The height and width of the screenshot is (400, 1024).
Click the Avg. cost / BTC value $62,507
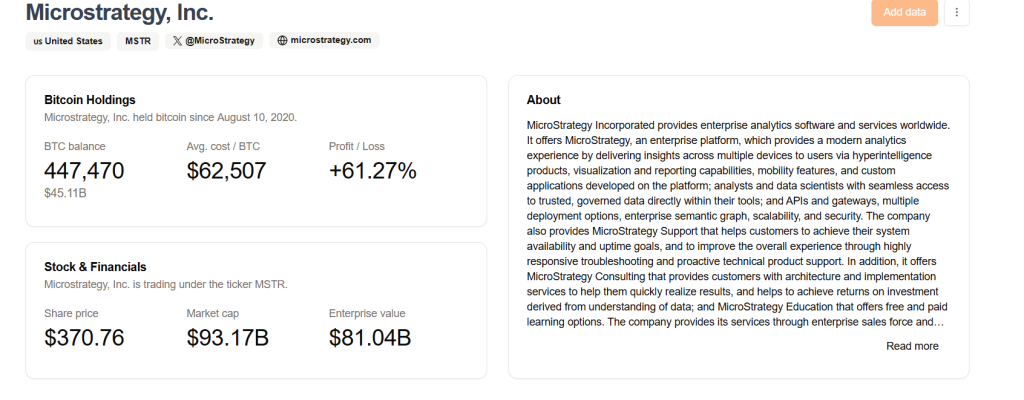pos(227,171)
